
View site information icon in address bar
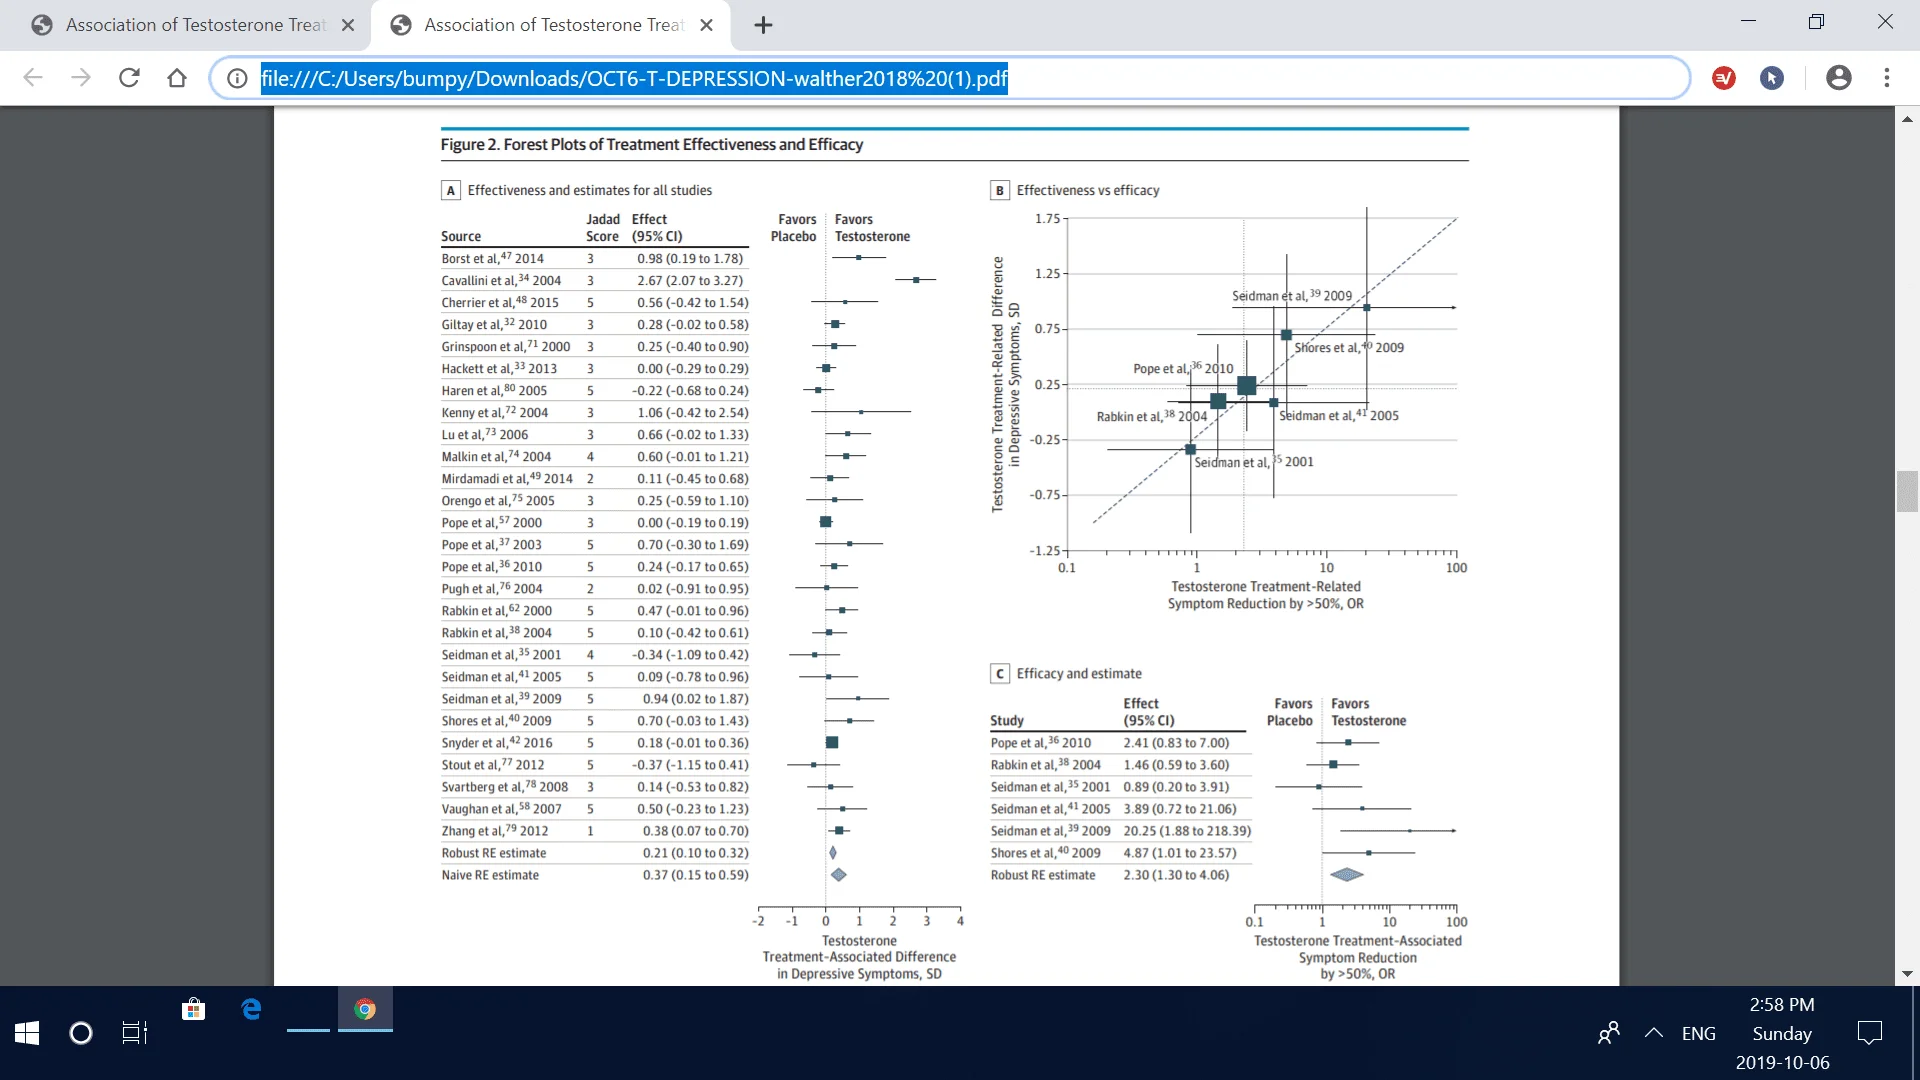pyautogui.click(x=237, y=78)
